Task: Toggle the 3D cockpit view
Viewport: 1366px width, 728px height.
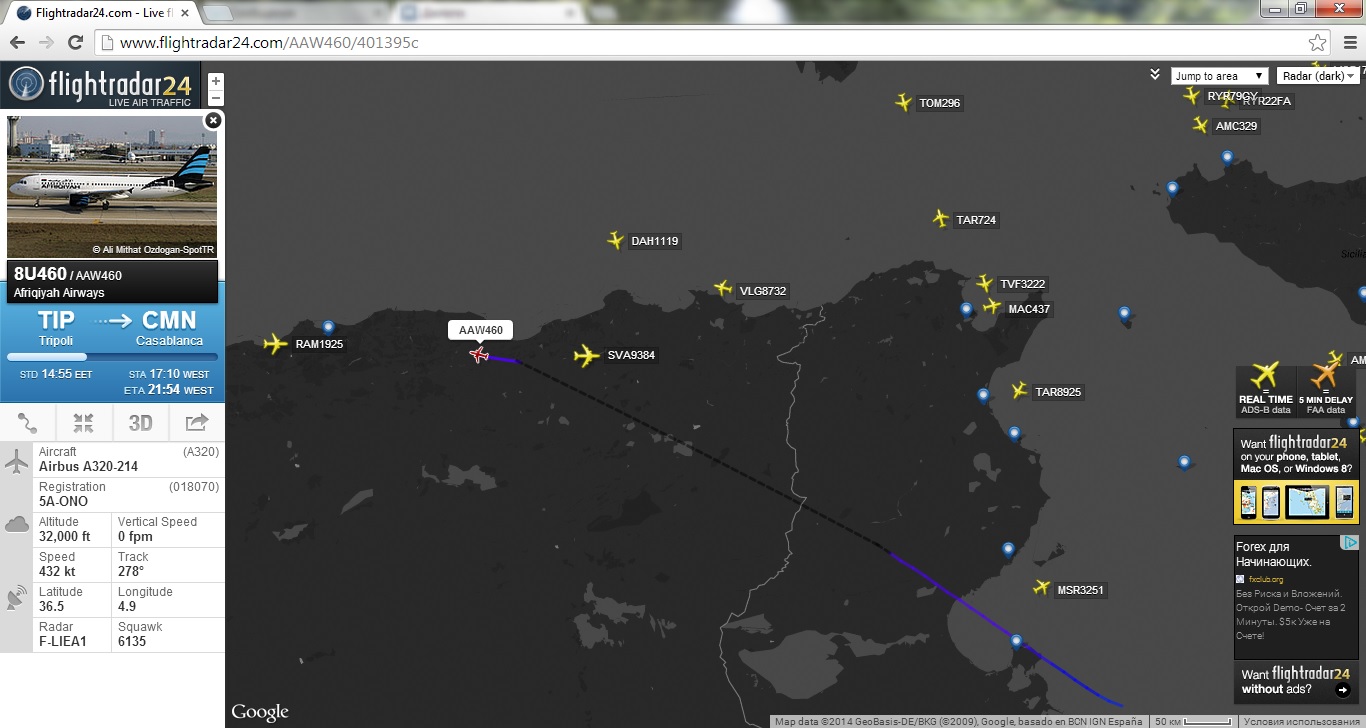Action: (140, 423)
